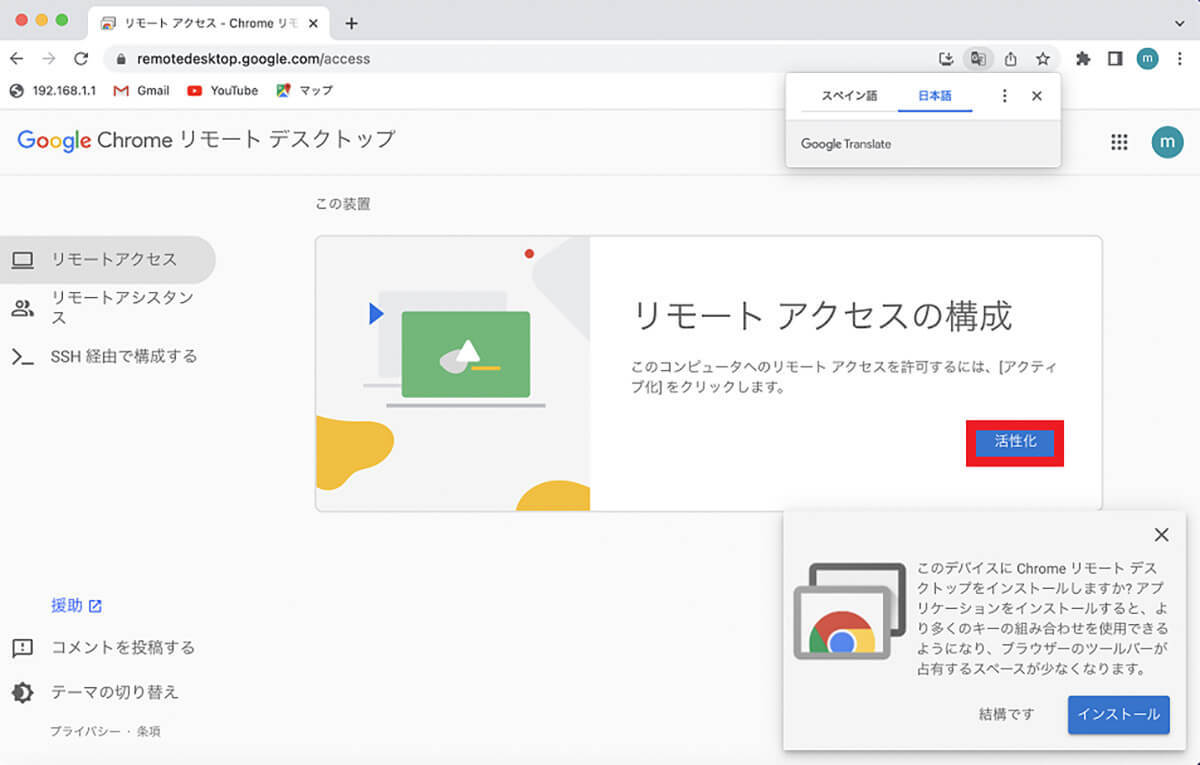Click the site lock icon in address bar
This screenshot has width=1200, height=765.
tap(122, 59)
